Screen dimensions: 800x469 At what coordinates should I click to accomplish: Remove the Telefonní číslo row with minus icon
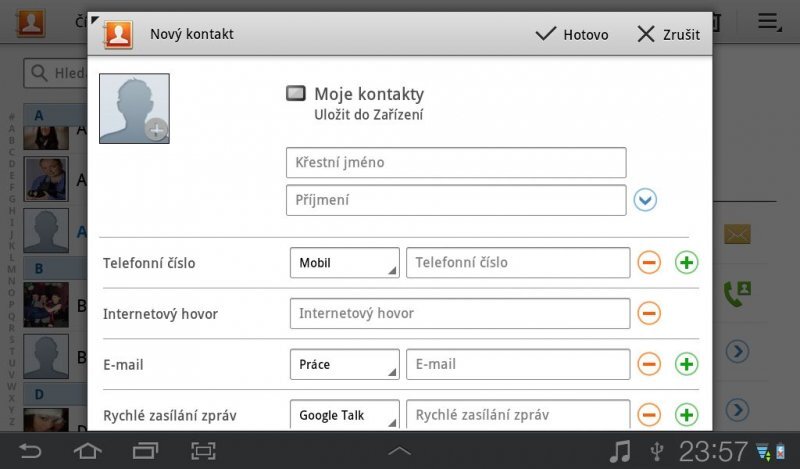point(649,263)
